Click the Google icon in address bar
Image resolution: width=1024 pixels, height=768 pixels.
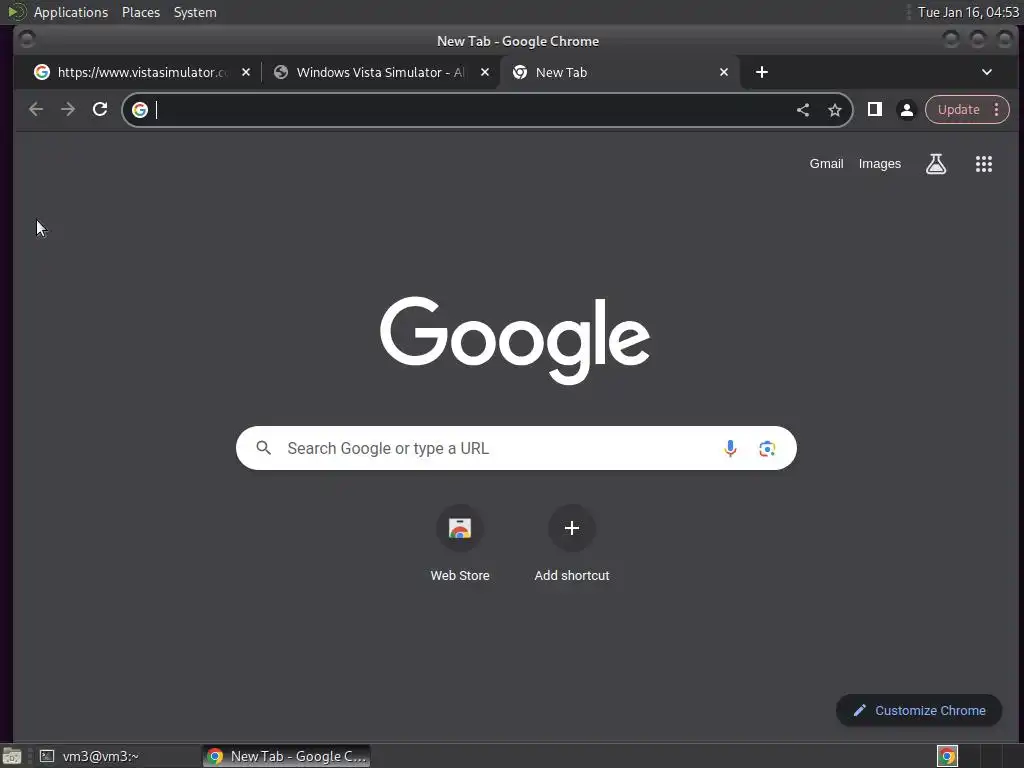[140, 110]
